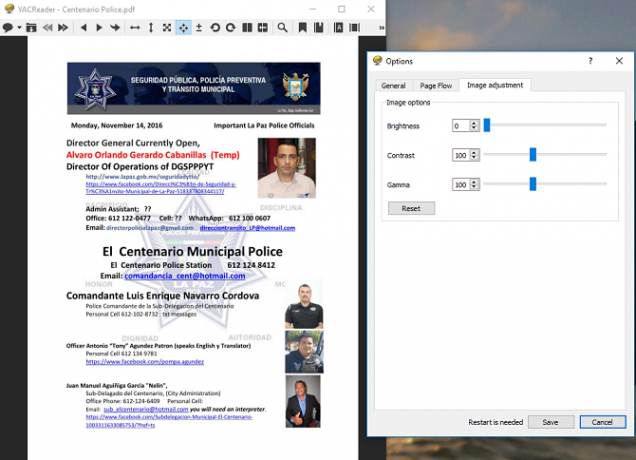This screenshot has height=460, width=636.
Task: Open the magnifying glass tool
Action: coord(282,28)
